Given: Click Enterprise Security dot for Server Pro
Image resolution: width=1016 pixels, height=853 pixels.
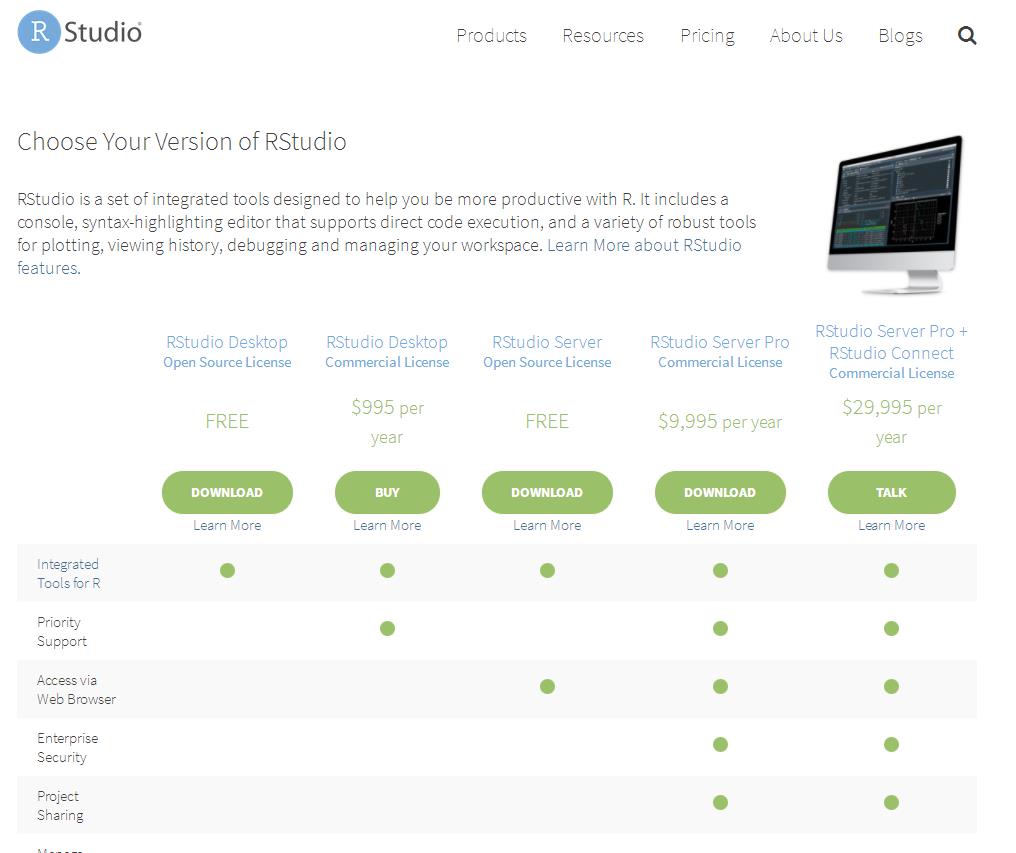Looking at the screenshot, I should tap(720, 744).
